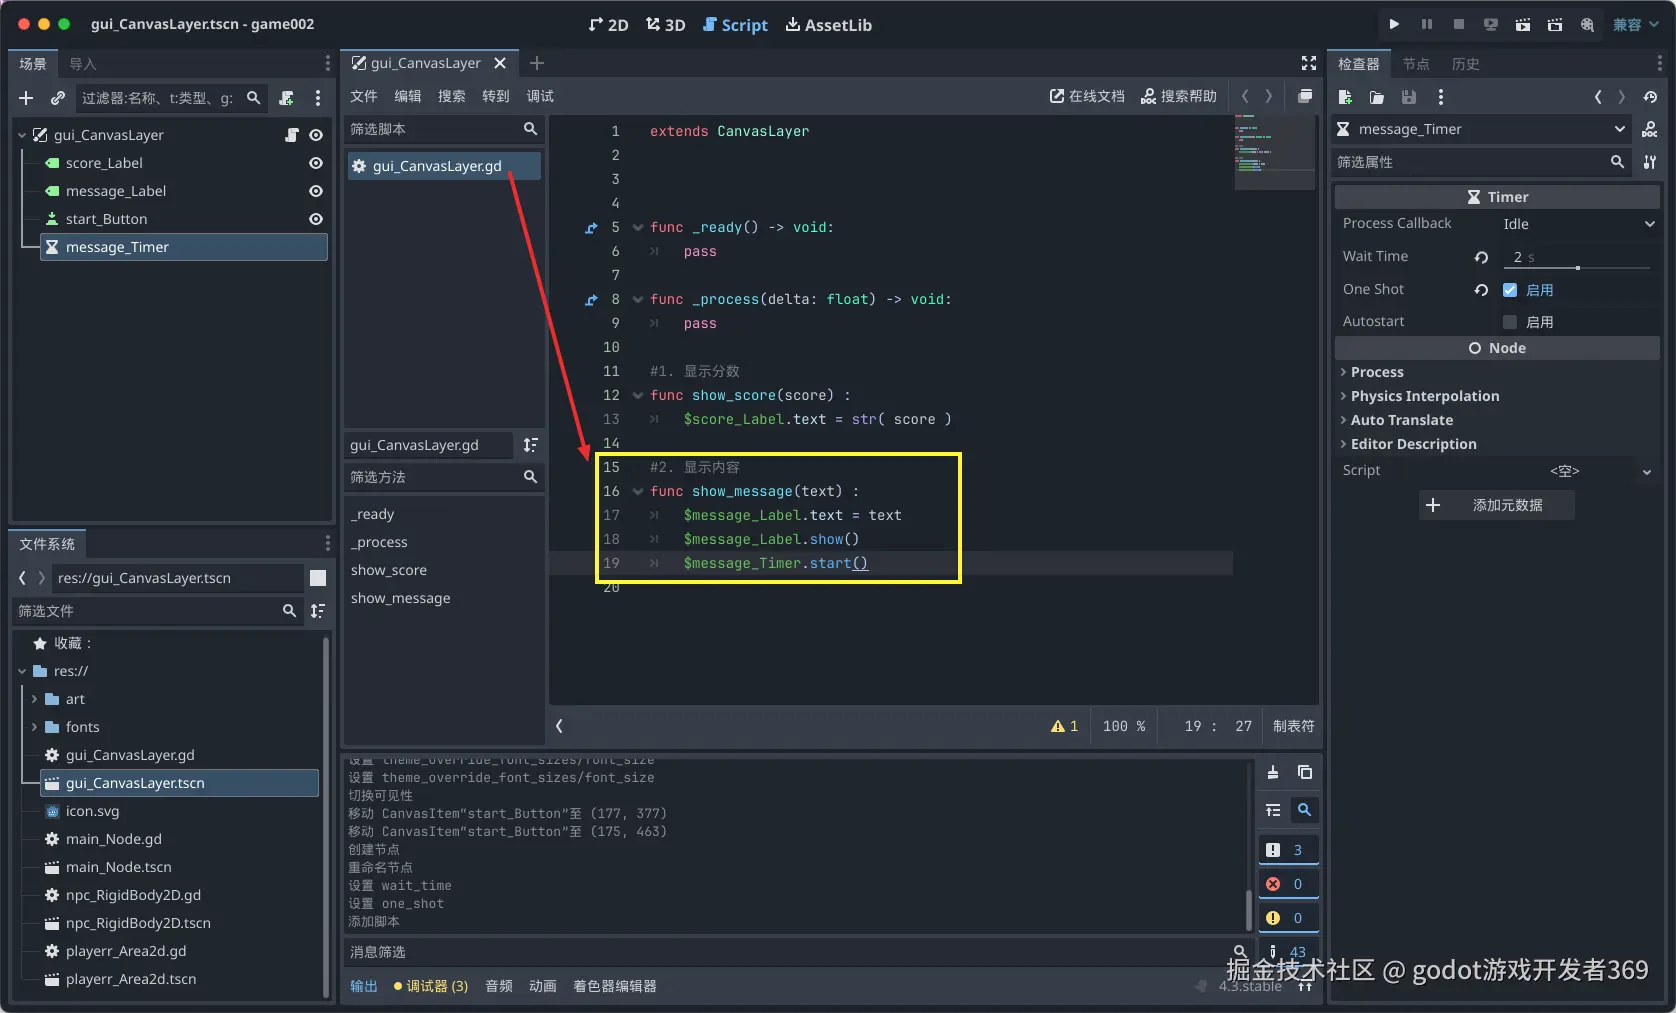Image resolution: width=1676 pixels, height=1013 pixels.
Task: Close the gui_CanvasLayer scene tab
Action: (x=500, y=63)
